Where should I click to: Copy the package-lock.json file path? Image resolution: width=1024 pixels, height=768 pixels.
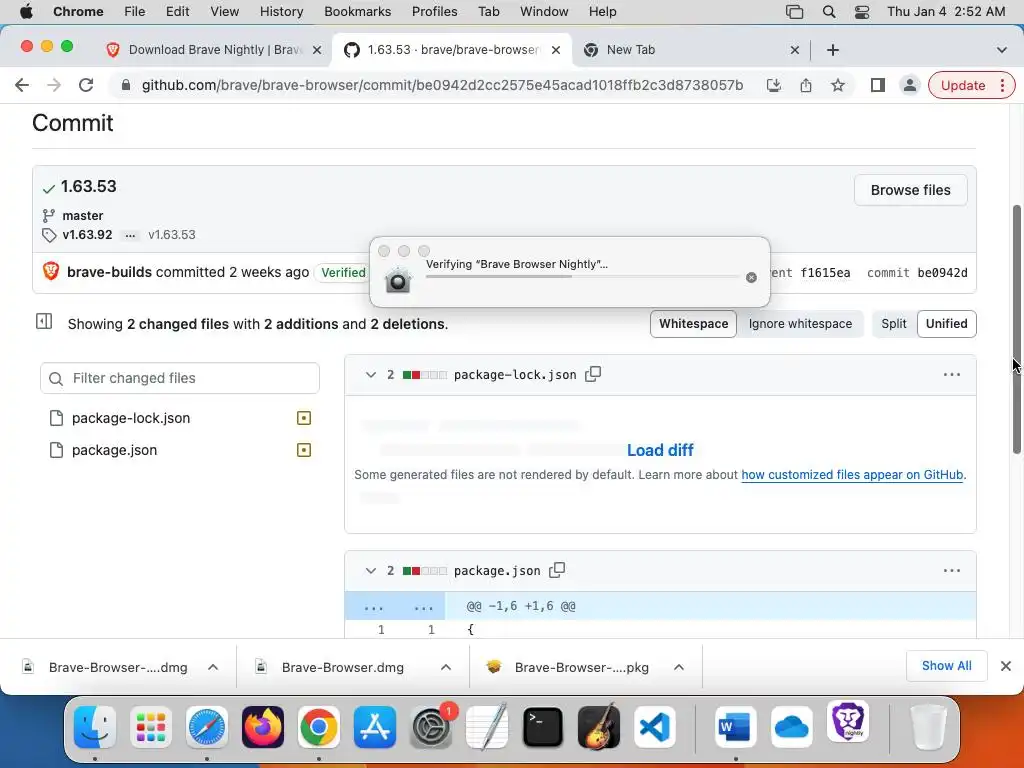[x=593, y=374]
